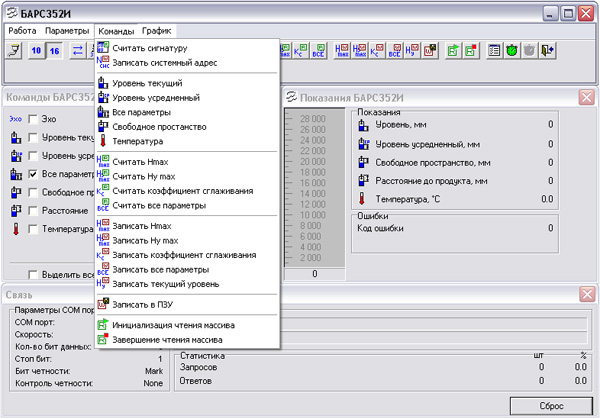Viewport: 600px width, 419px height.
Task: Click the Ответов statistics row label
Action: tap(196, 381)
